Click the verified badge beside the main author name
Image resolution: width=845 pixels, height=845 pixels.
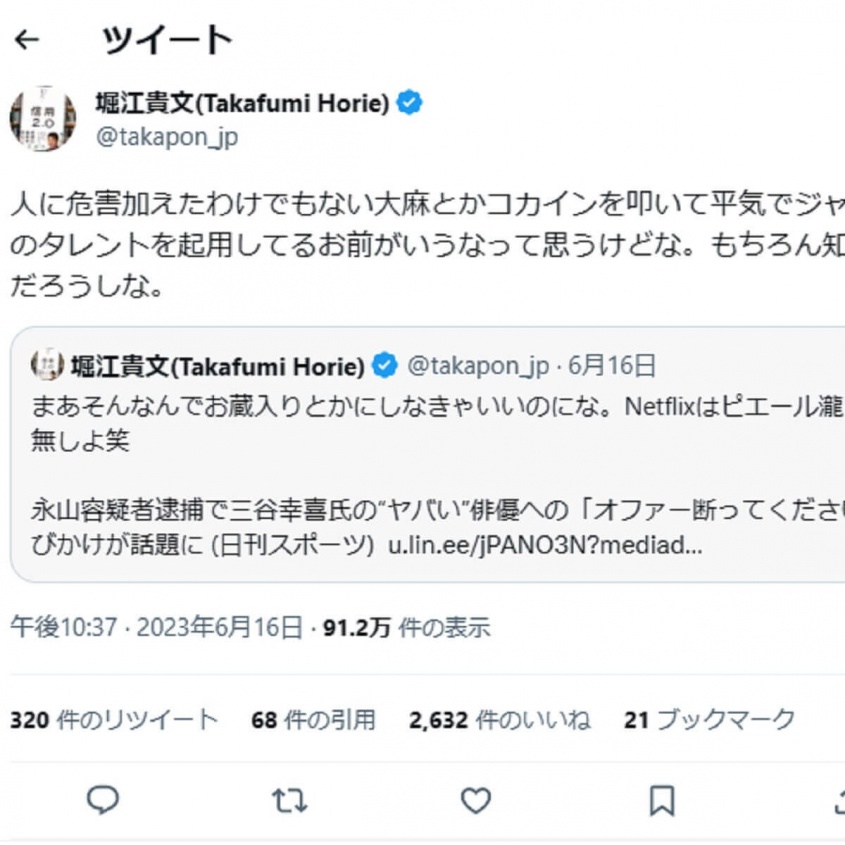[x=409, y=103]
